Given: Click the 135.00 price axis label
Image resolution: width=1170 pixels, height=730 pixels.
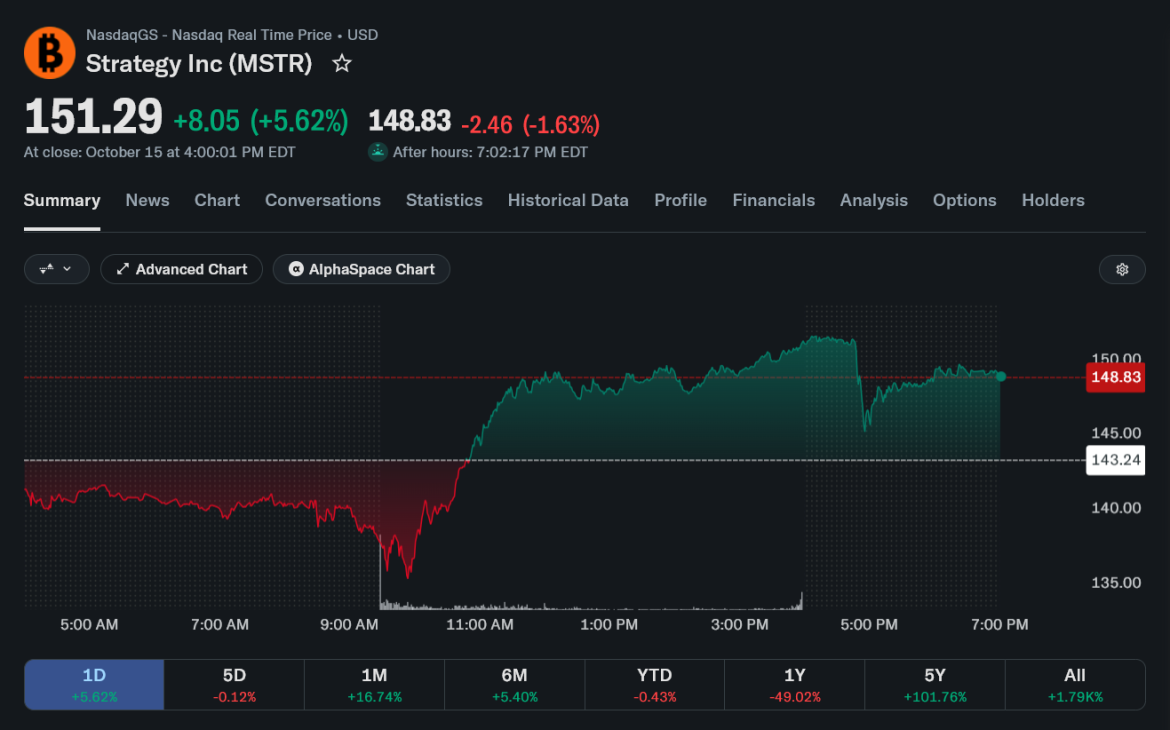Looking at the screenshot, I should 1116,583.
